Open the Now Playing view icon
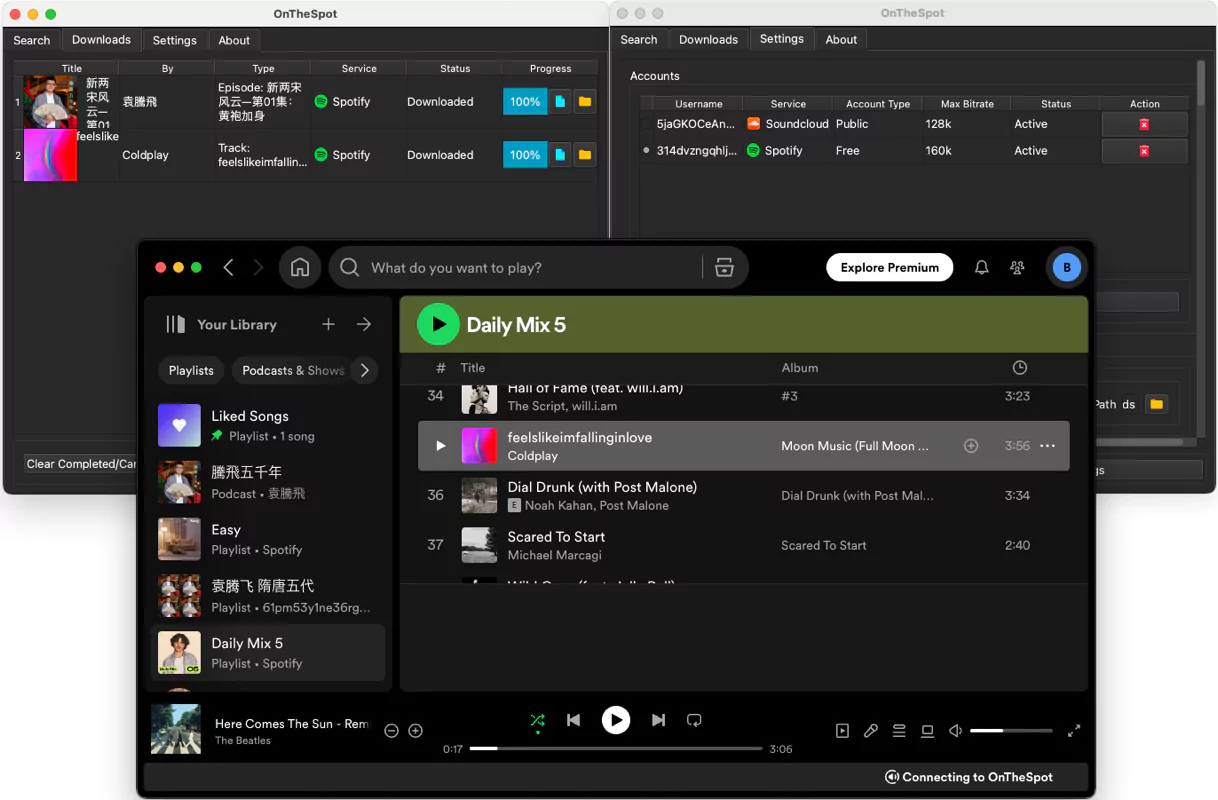The width and height of the screenshot is (1218, 800). coord(842,731)
